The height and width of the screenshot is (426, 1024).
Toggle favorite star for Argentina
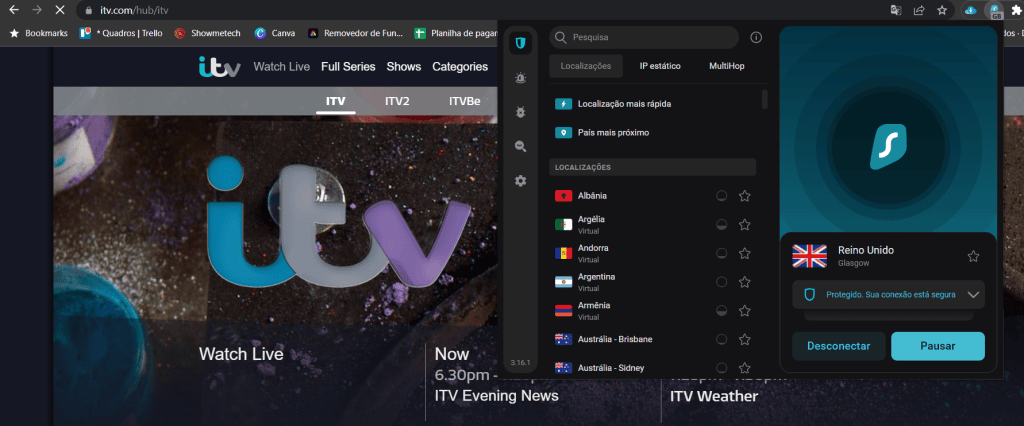click(x=744, y=282)
